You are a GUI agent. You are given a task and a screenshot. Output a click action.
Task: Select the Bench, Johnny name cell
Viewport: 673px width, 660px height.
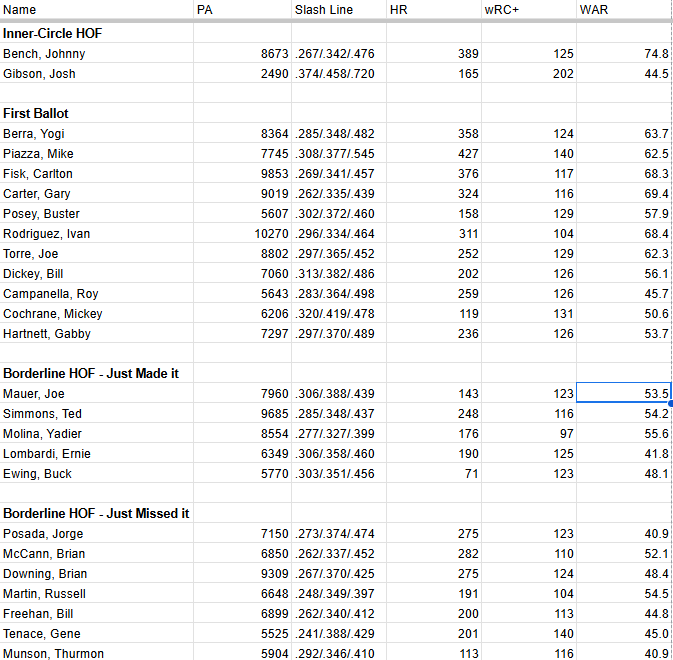click(x=97, y=54)
